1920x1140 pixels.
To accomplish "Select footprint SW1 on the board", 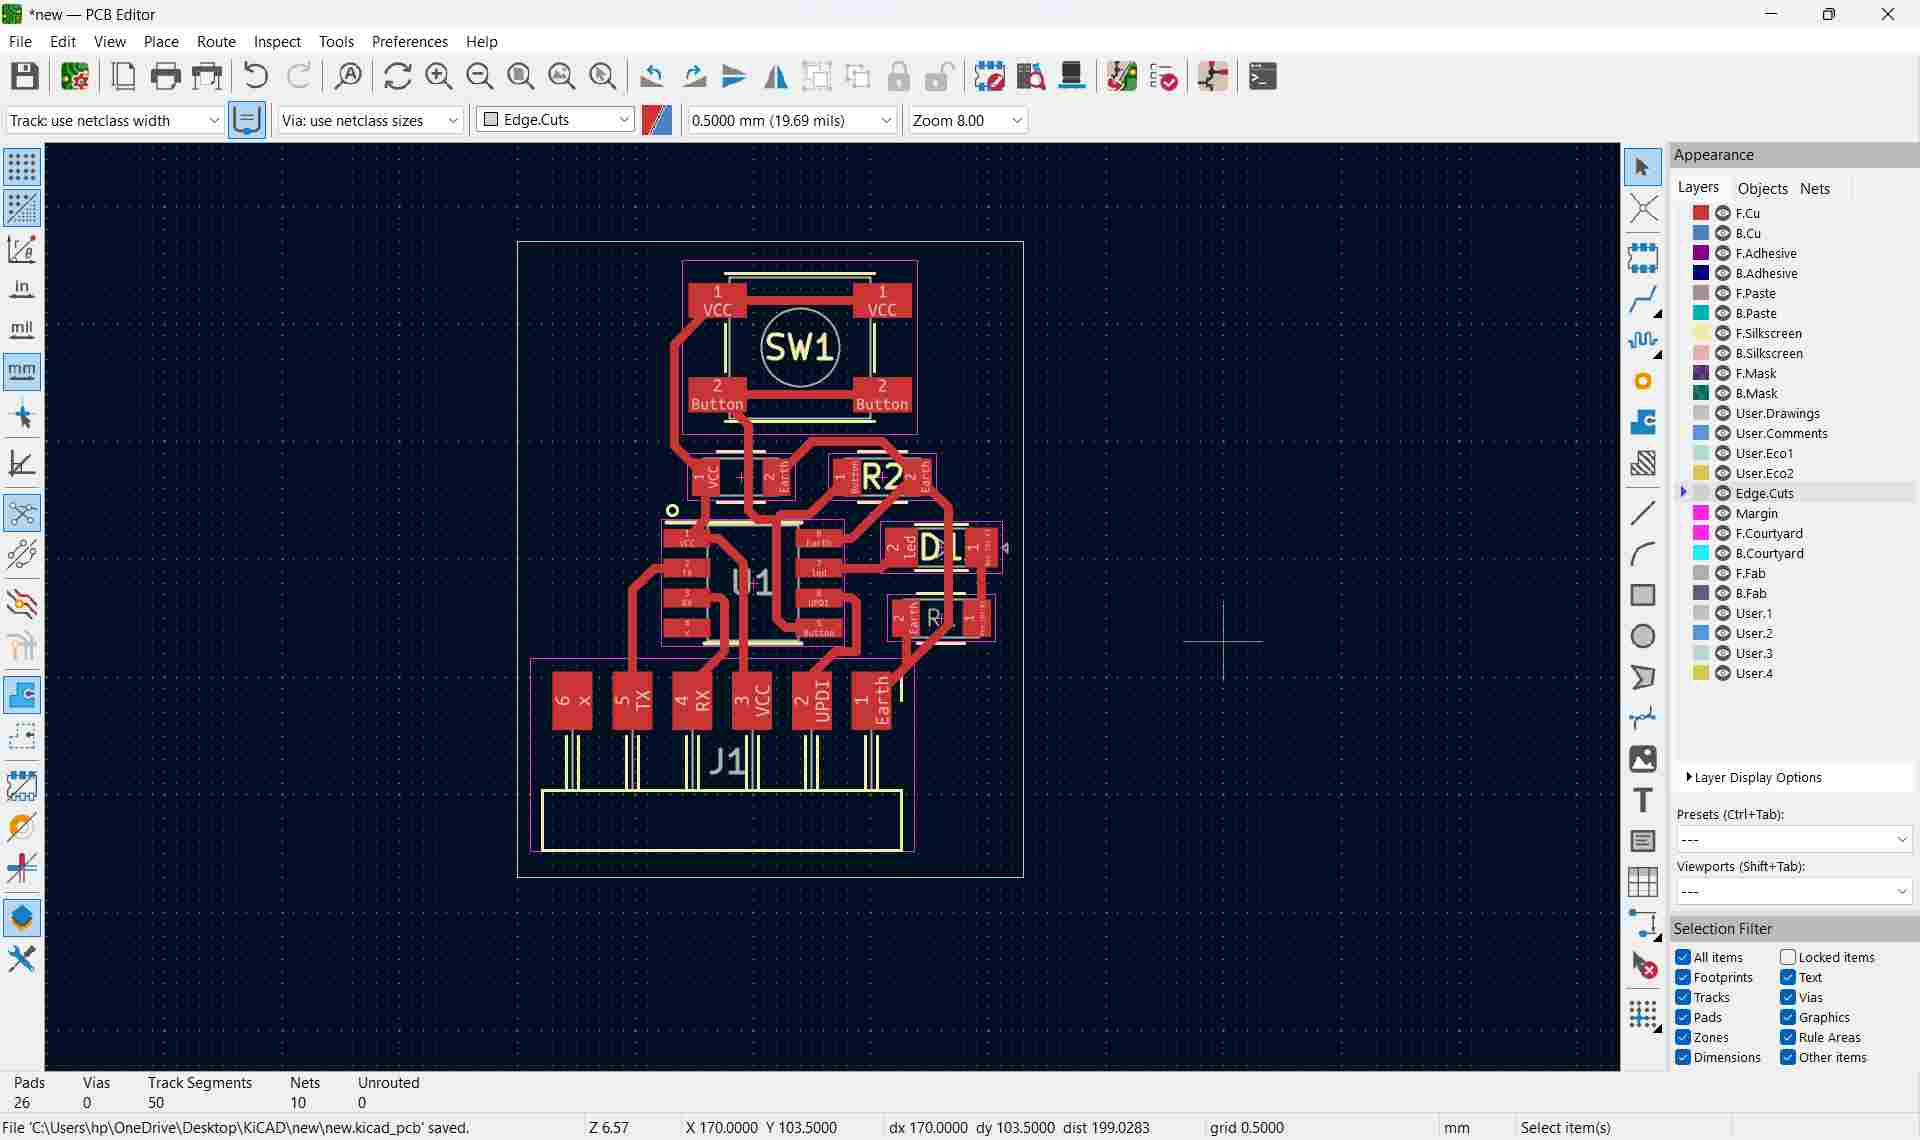I will 799,347.
